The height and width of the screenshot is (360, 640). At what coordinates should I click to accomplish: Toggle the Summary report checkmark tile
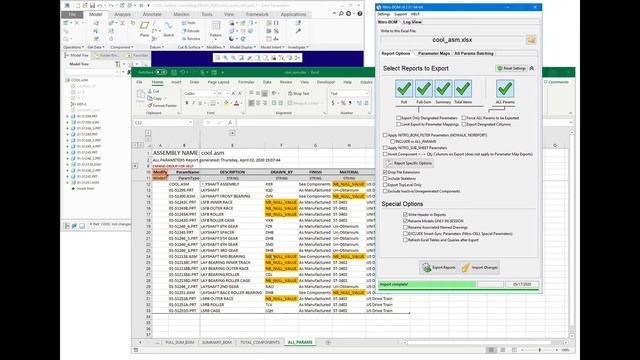[443, 89]
